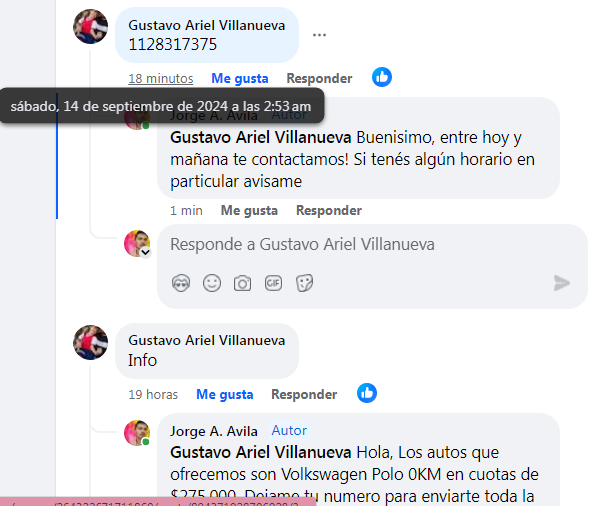Screen dimensions: 593x506
Task: Open the avatar sticker picker icon
Action: tap(181, 283)
